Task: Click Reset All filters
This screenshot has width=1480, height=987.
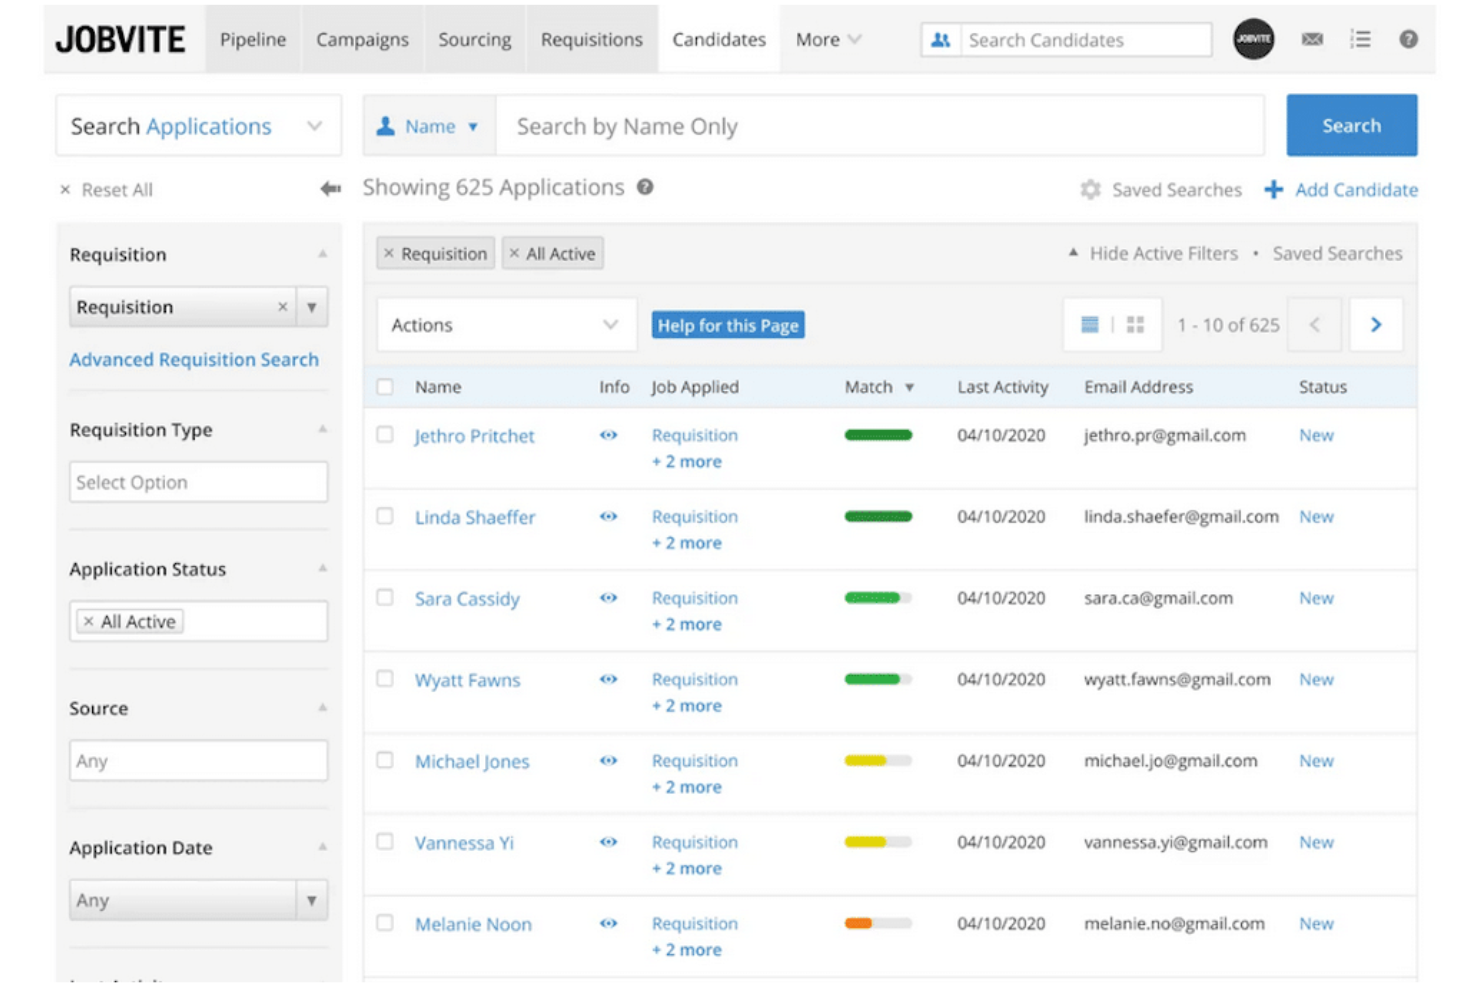Action: tap(106, 189)
